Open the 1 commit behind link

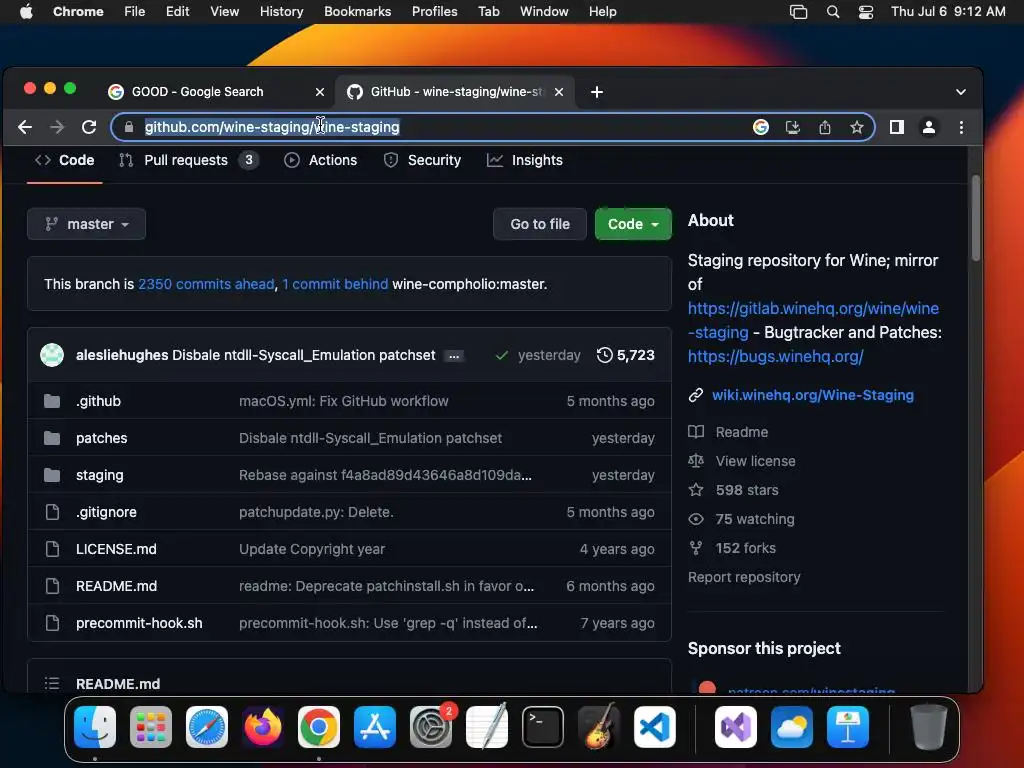click(x=335, y=284)
